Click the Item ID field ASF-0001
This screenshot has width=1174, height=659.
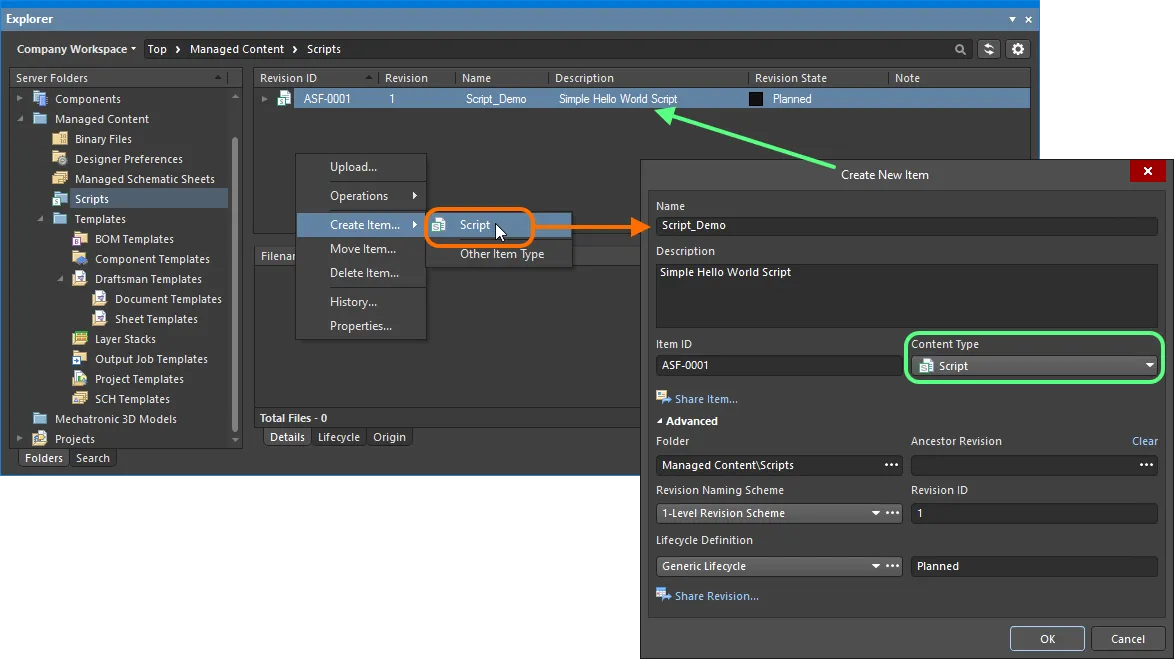click(x=779, y=365)
